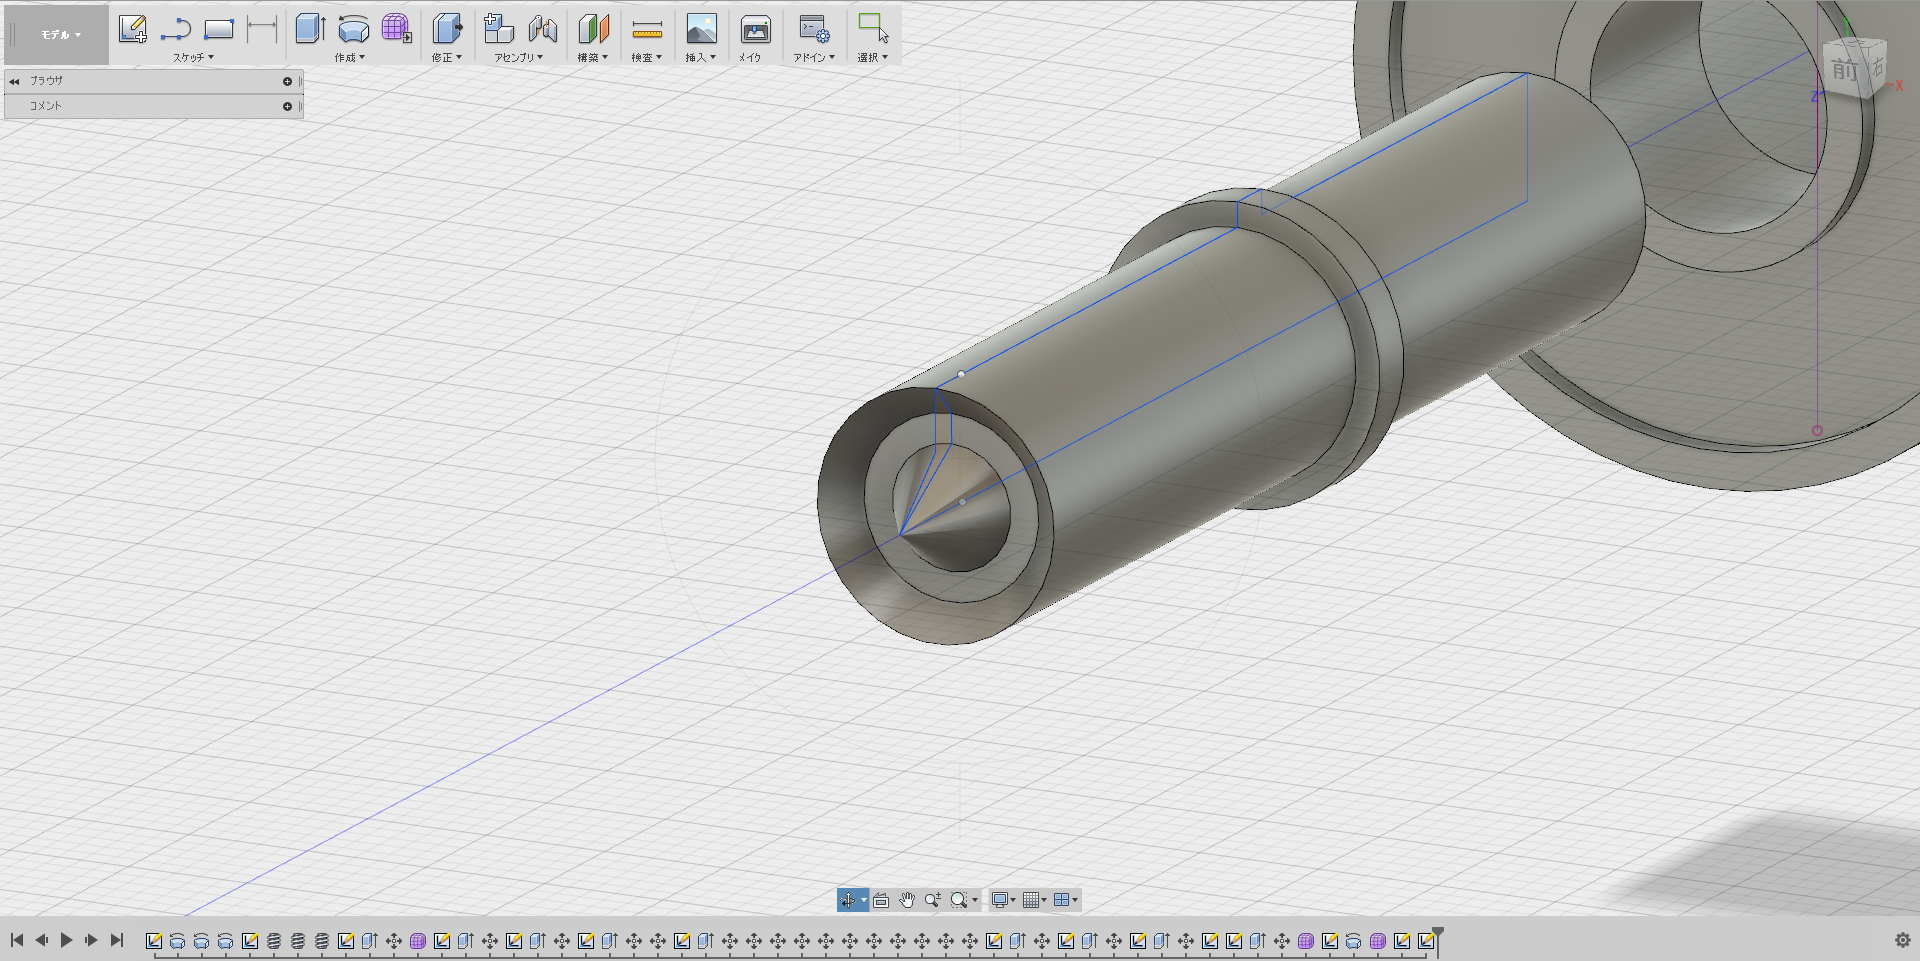Viewport: 1920px width, 961px height.
Task: Click the Insert image icon
Action: pyautogui.click(x=701, y=29)
